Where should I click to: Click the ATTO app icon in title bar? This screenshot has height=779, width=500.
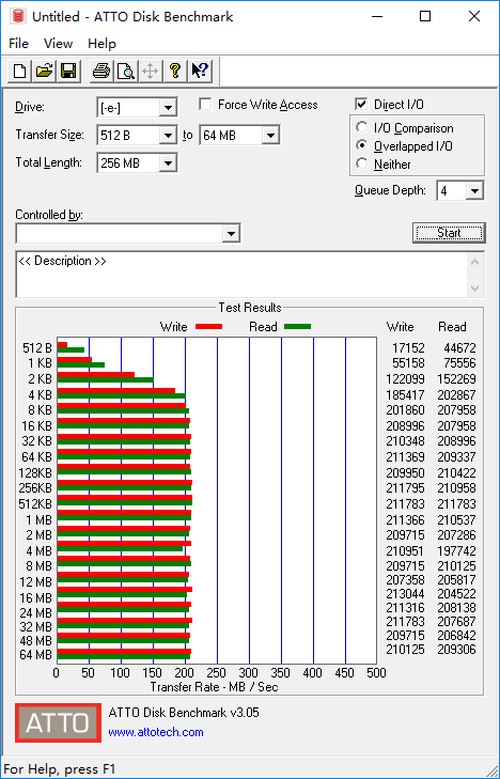coord(19,16)
